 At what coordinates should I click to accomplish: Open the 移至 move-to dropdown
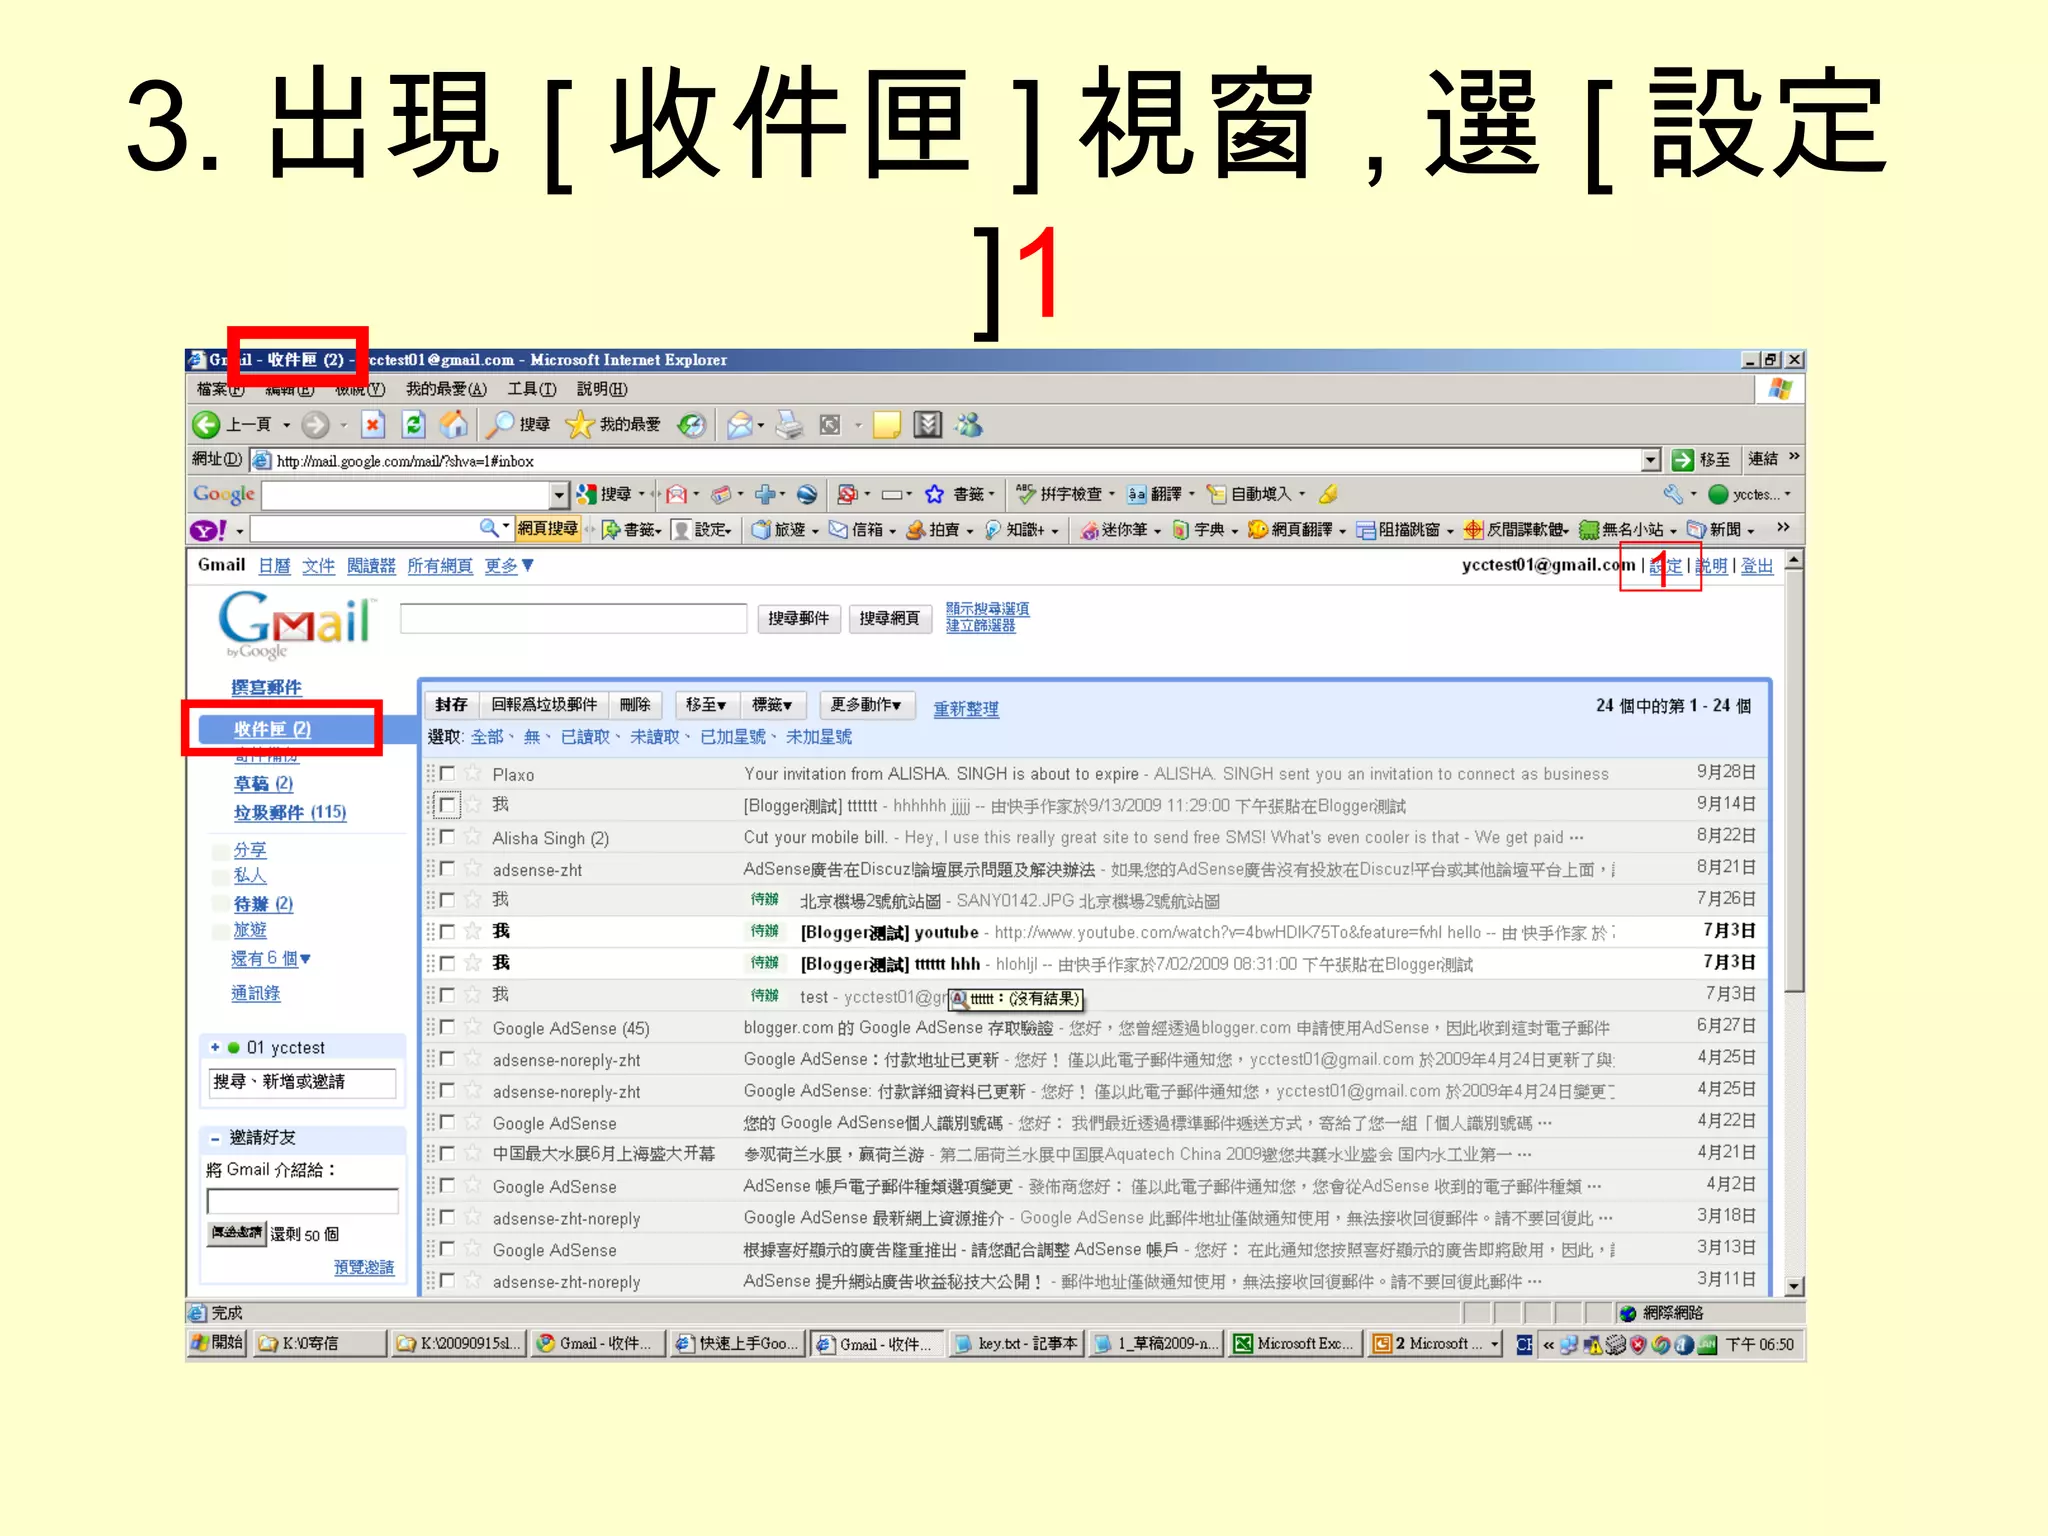(x=706, y=705)
